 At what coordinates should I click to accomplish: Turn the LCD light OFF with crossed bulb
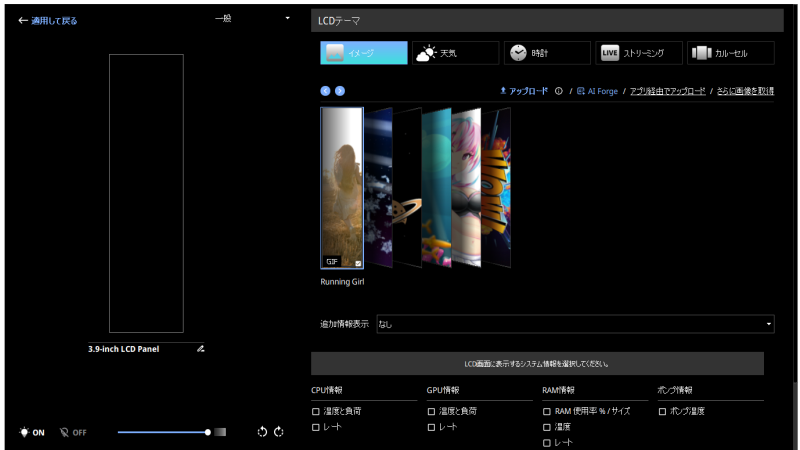tap(73, 432)
